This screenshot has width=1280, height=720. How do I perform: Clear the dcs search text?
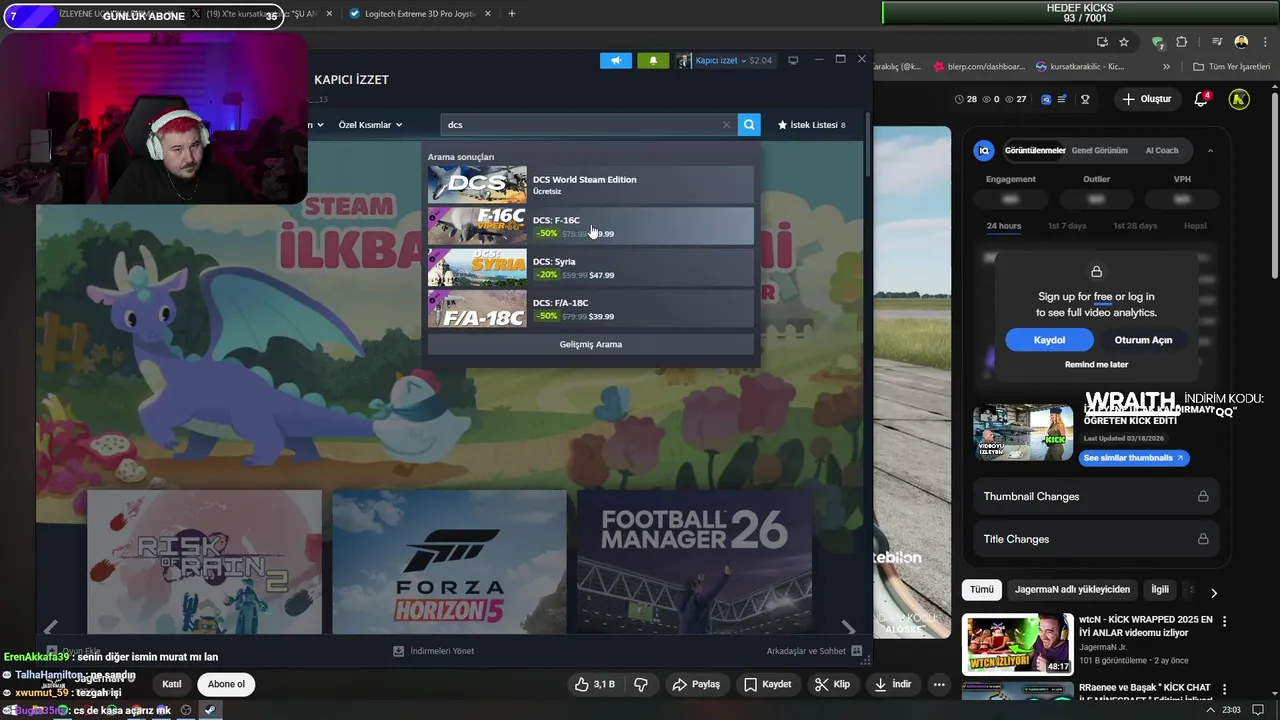click(x=726, y=125)
